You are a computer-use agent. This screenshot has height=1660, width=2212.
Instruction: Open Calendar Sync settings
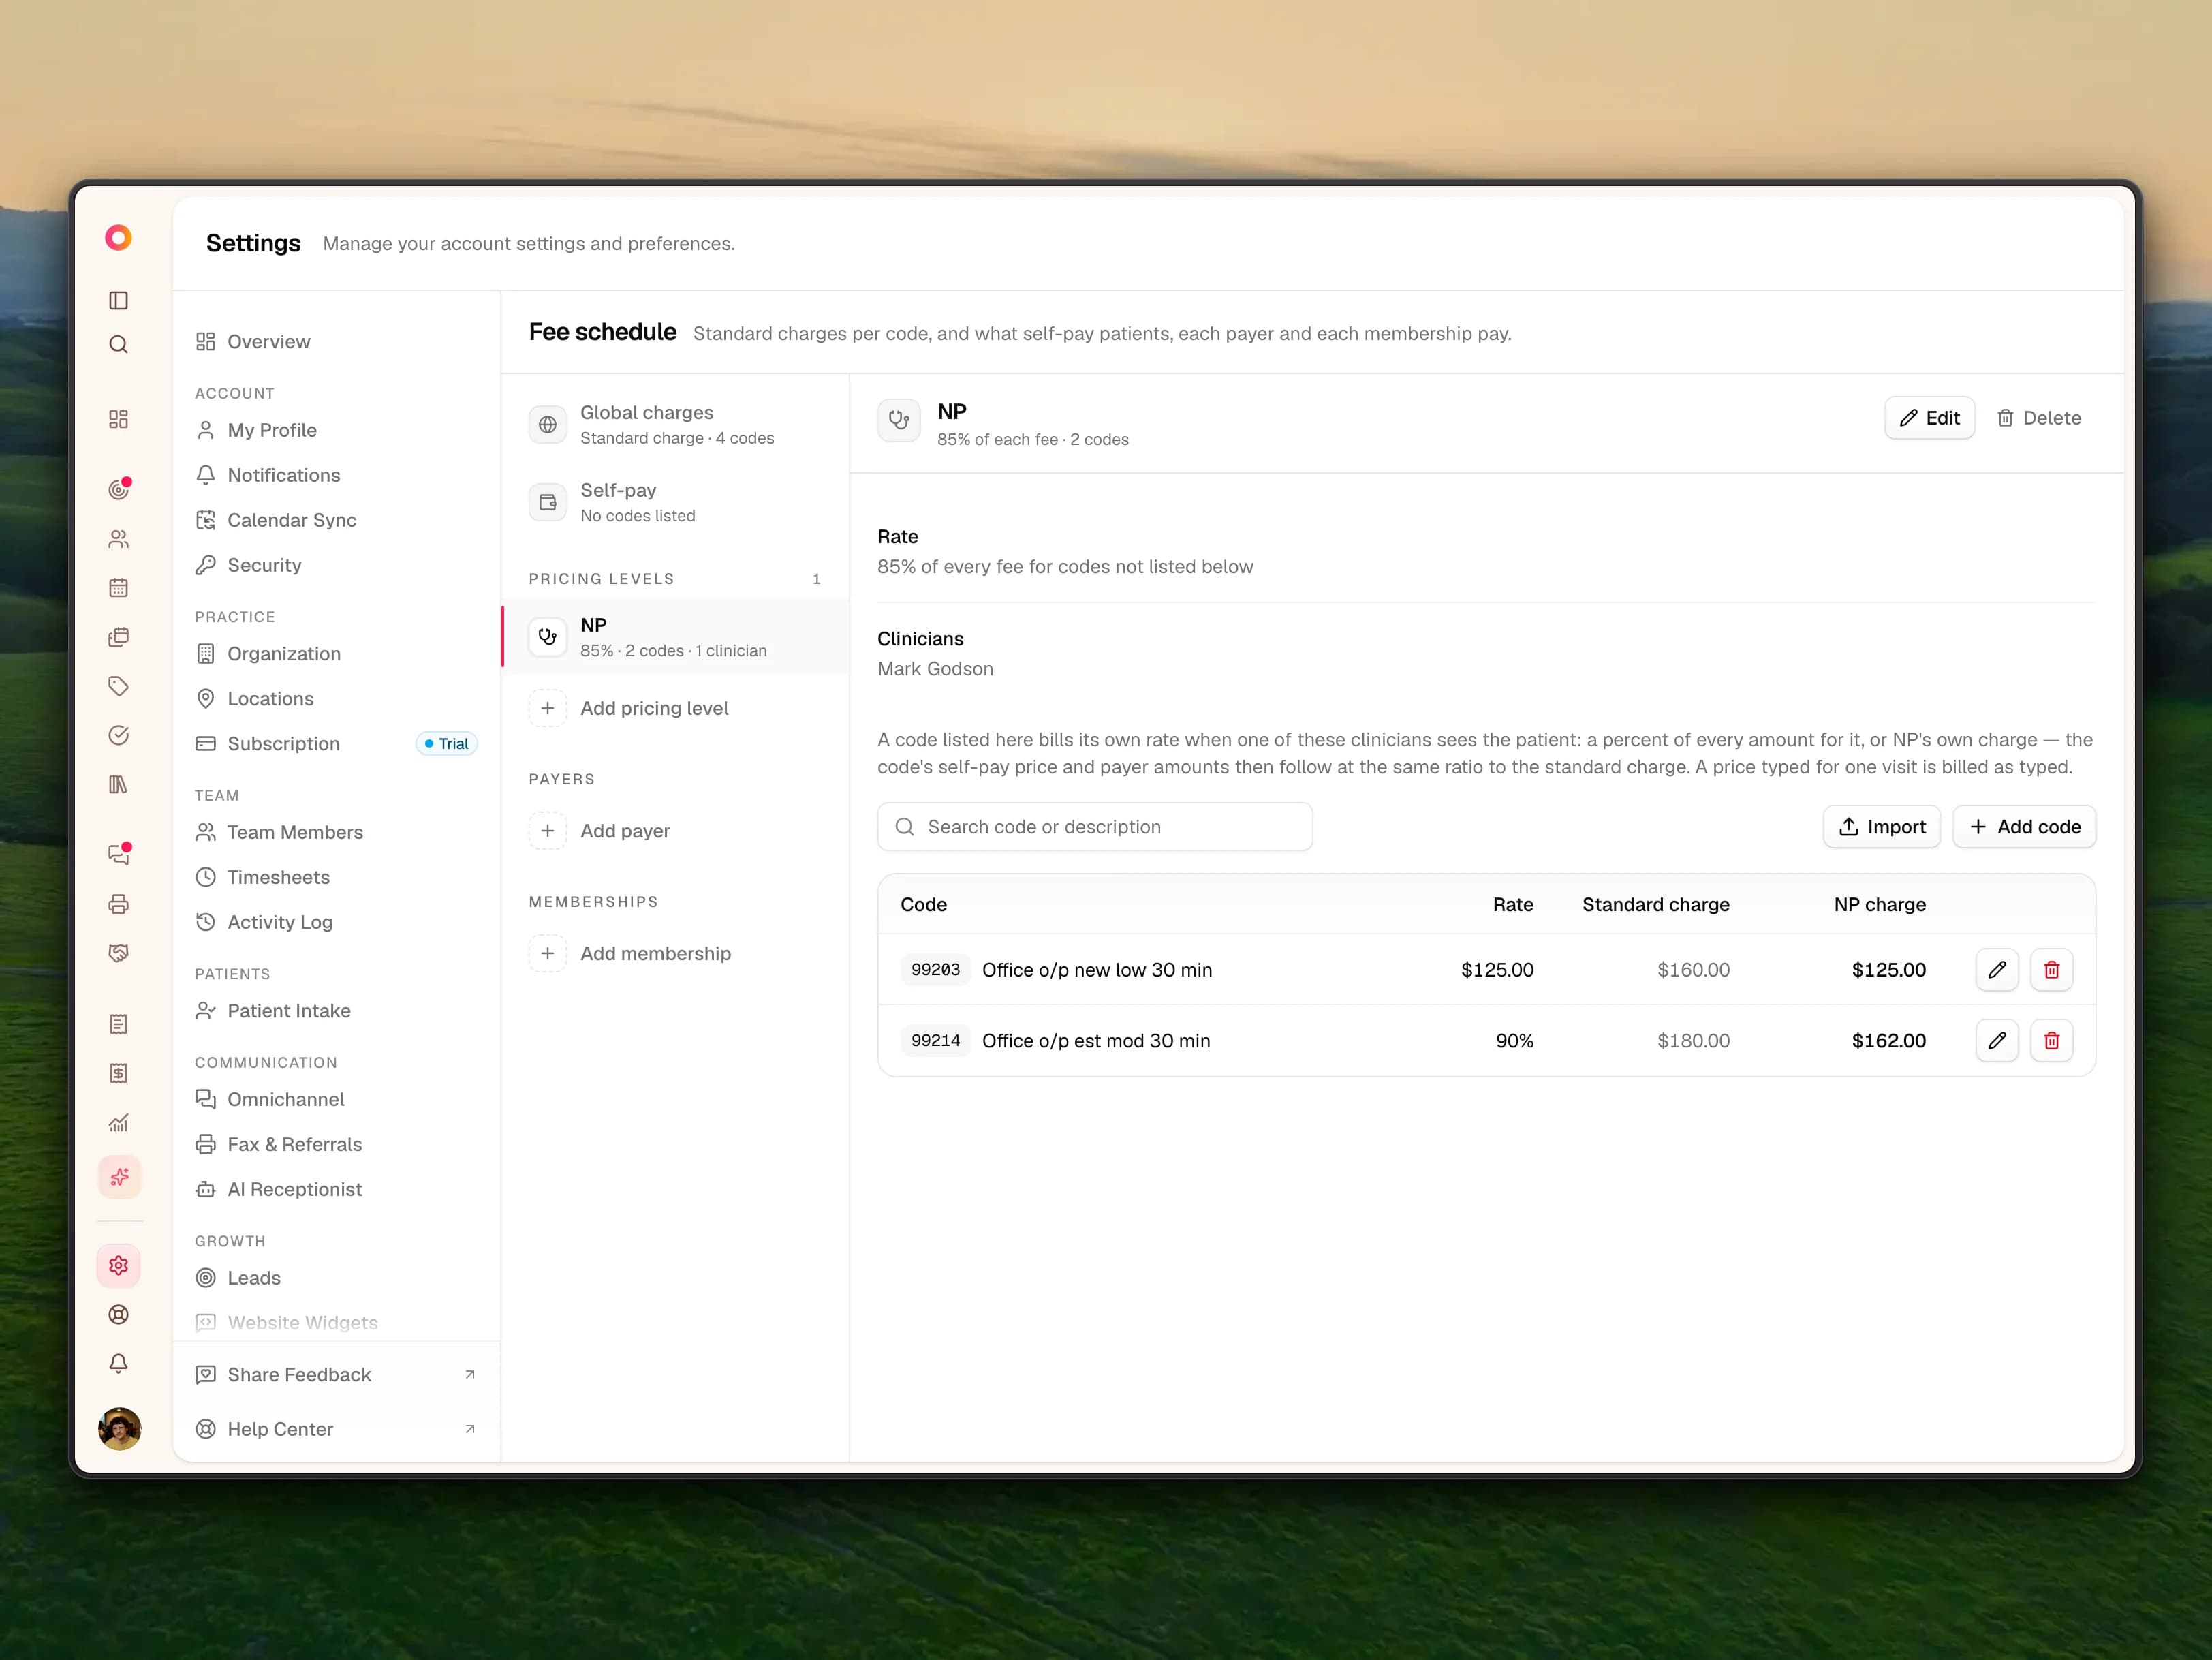coord(336,520)
